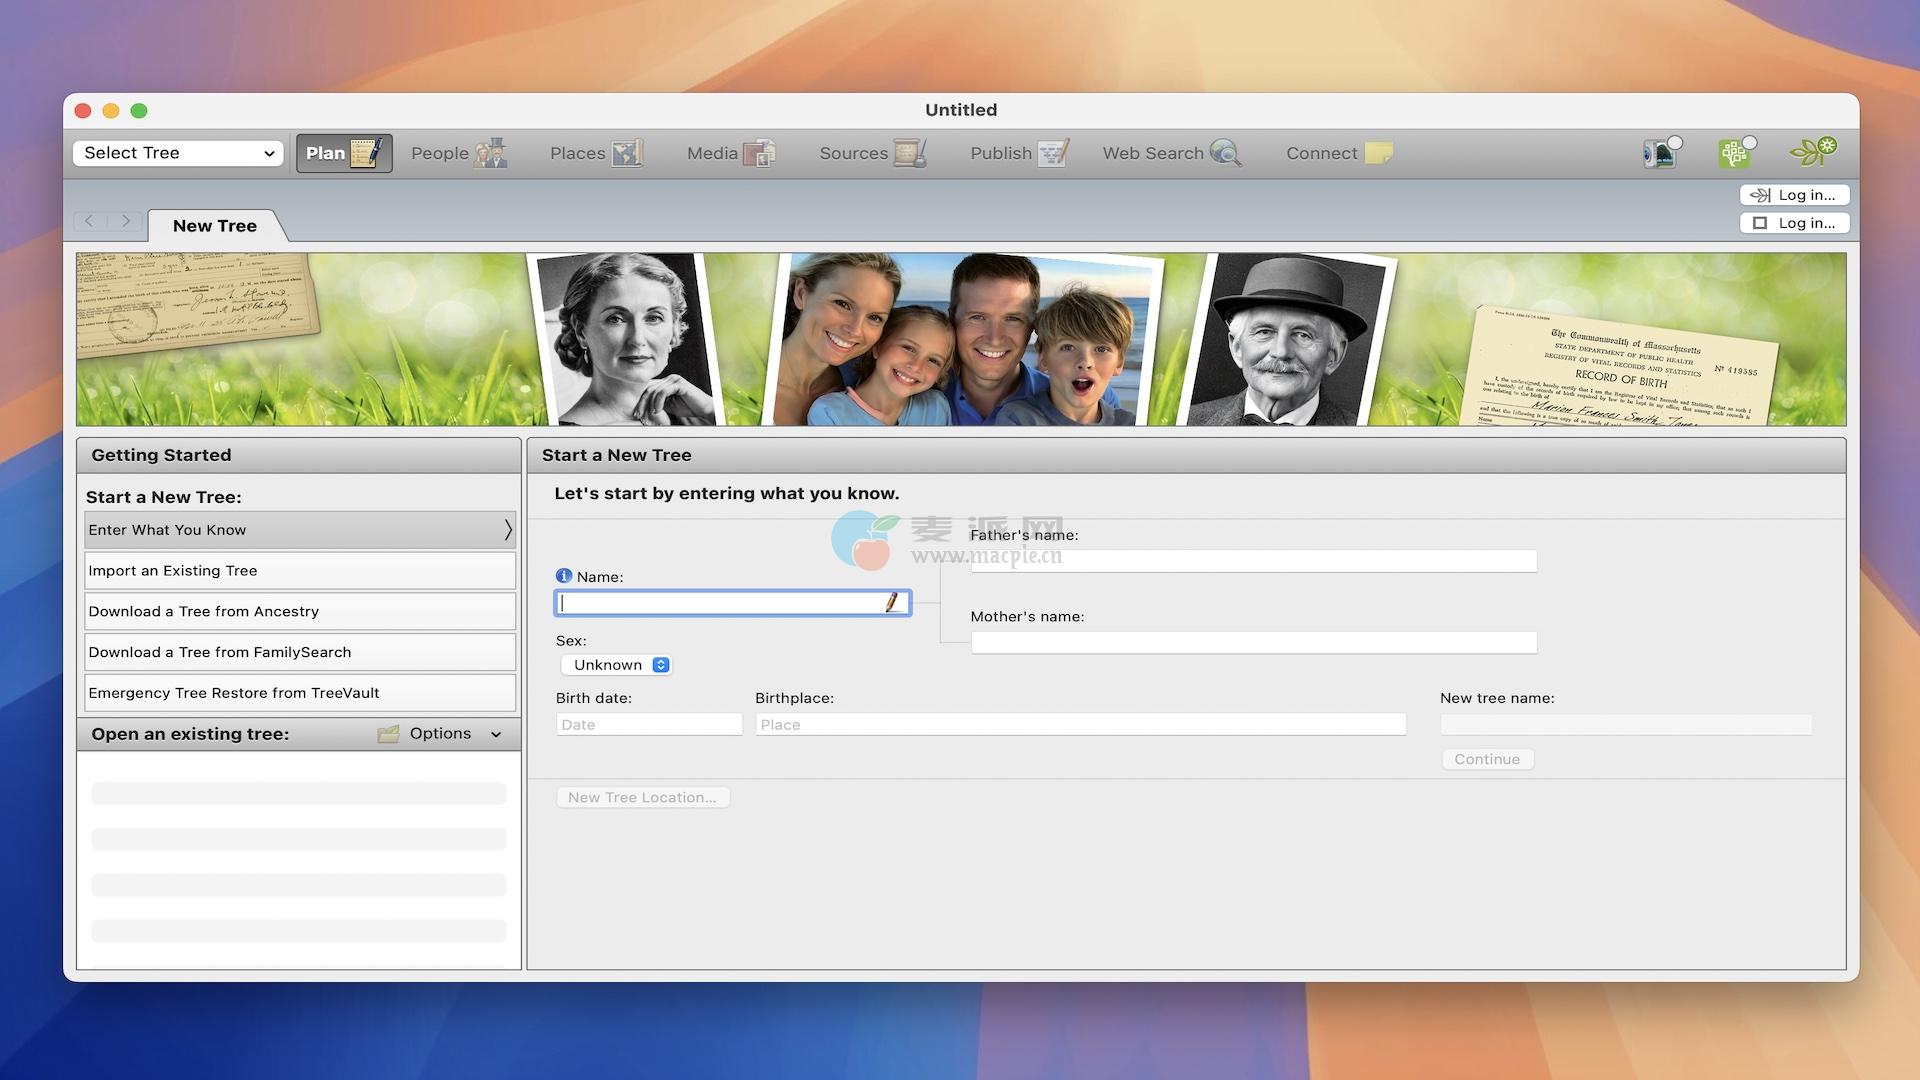Select the New Tree tab
Viewport: 1920px width, 1080px height.
(215, 226)
